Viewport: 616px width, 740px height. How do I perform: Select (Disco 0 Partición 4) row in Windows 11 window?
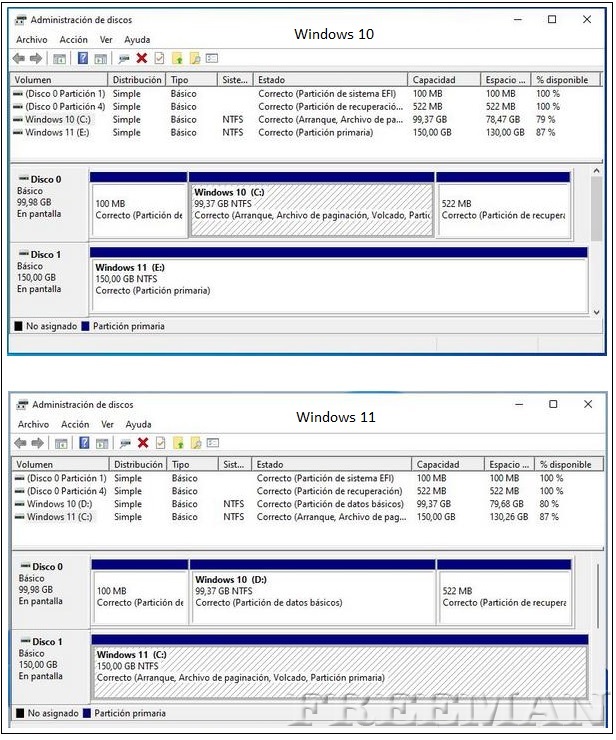308,491
